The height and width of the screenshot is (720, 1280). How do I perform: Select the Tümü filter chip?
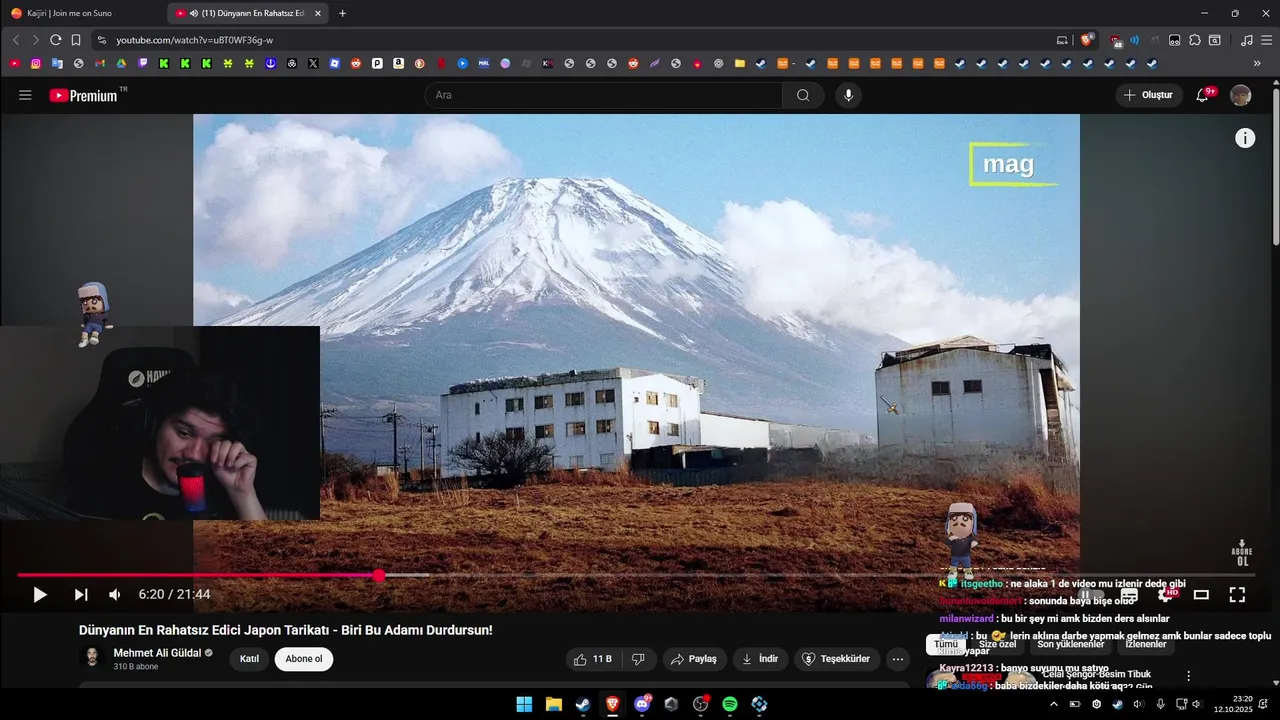coord(946,644)
